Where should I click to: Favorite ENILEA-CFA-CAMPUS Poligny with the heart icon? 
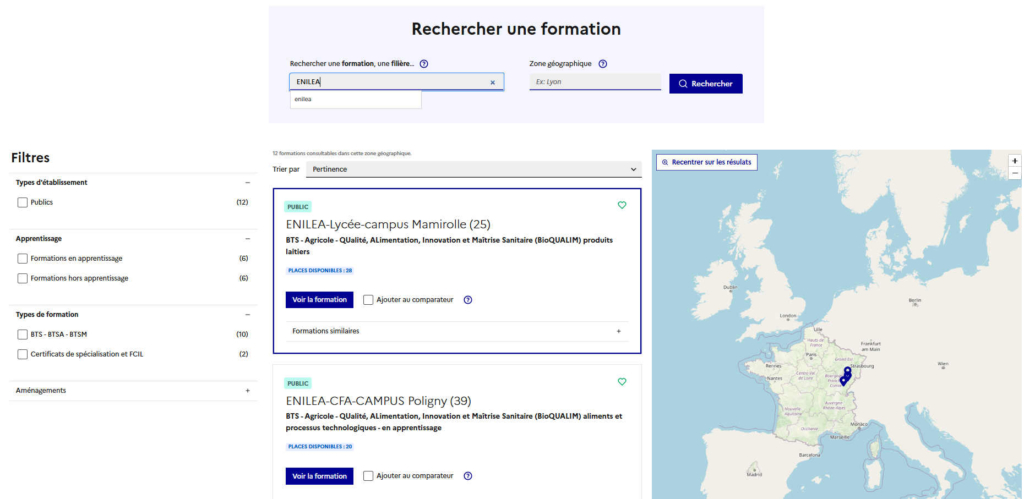622,381
